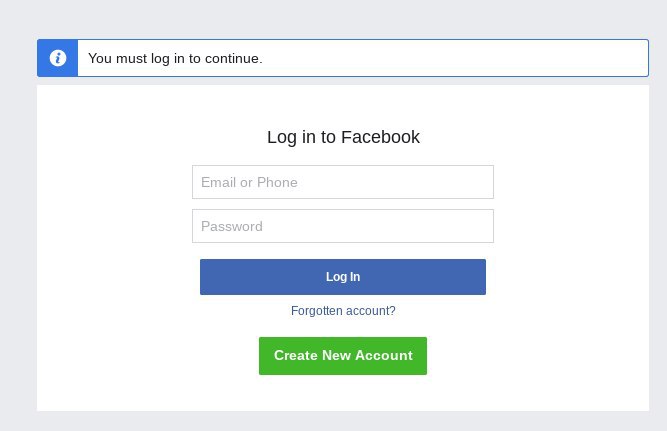Viewport: 667px width, 431px height.
Task: Focus the Email or Phone field
Action: (343, 182)
